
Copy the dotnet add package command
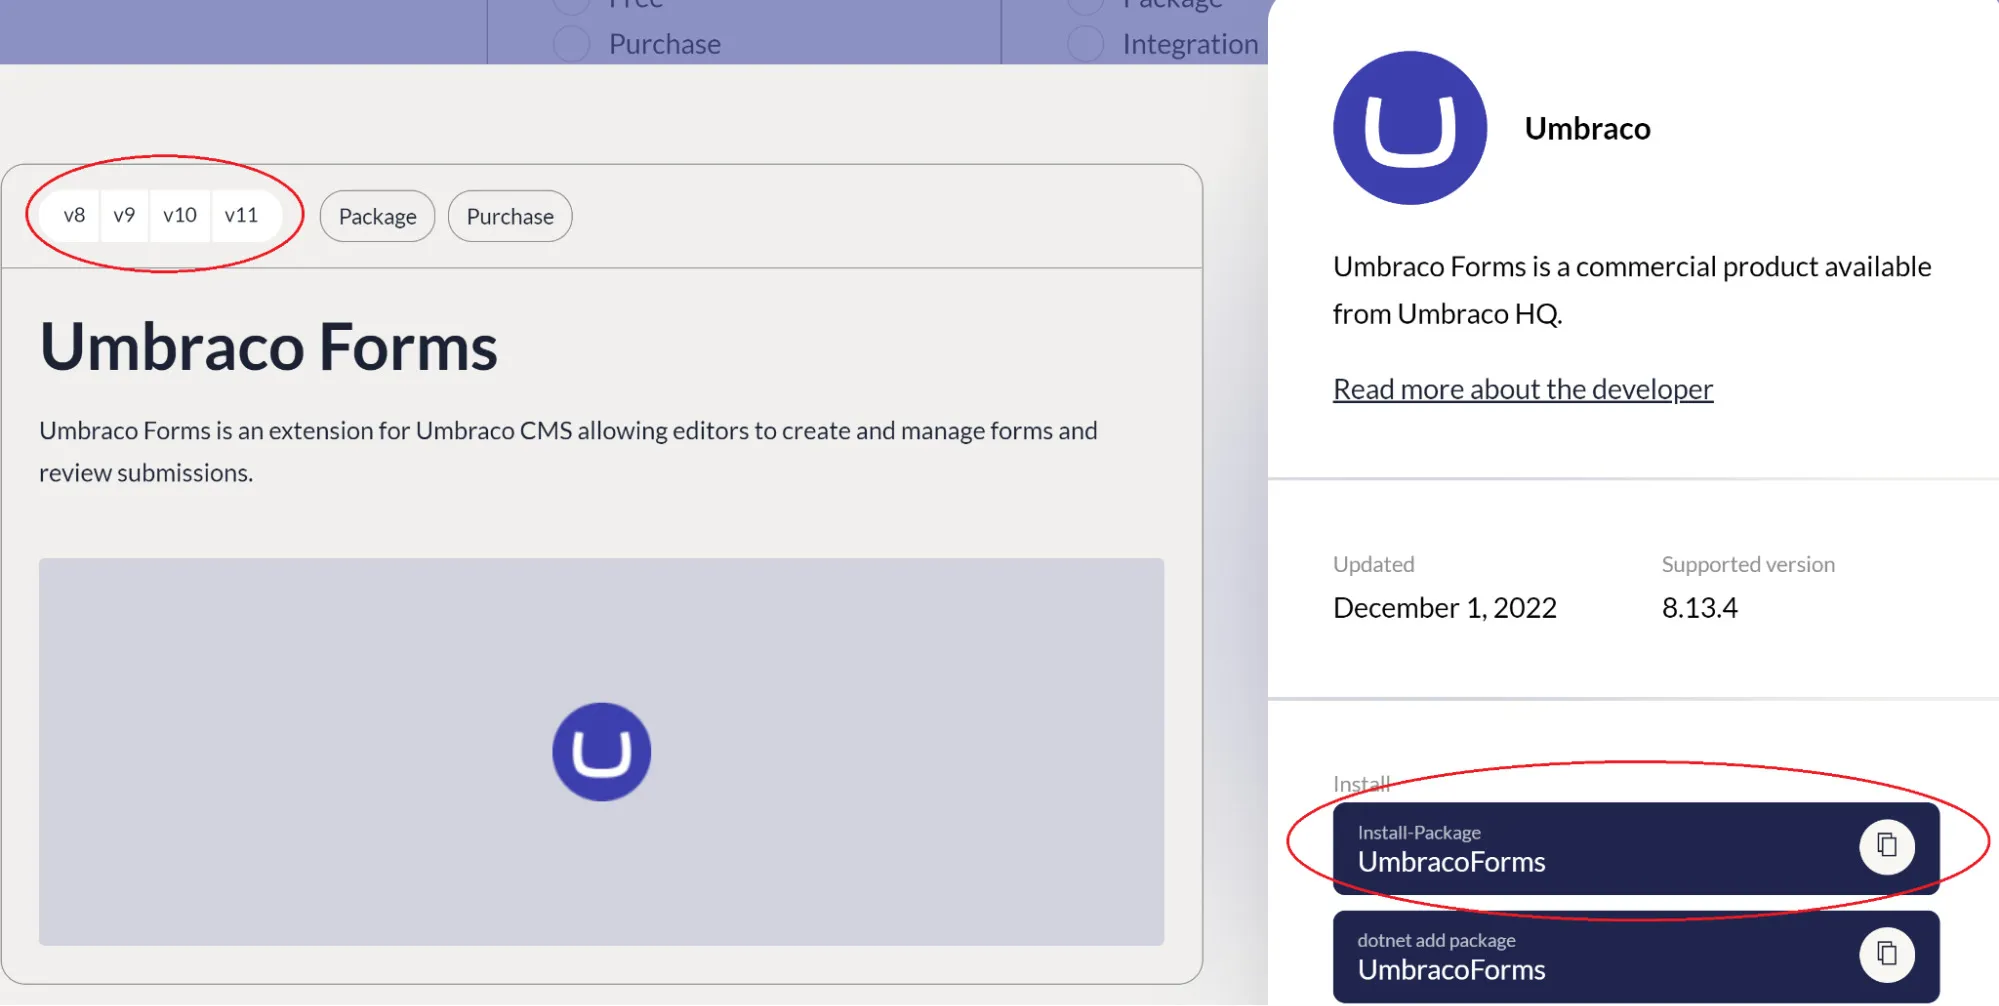(x=1887, y=953)
